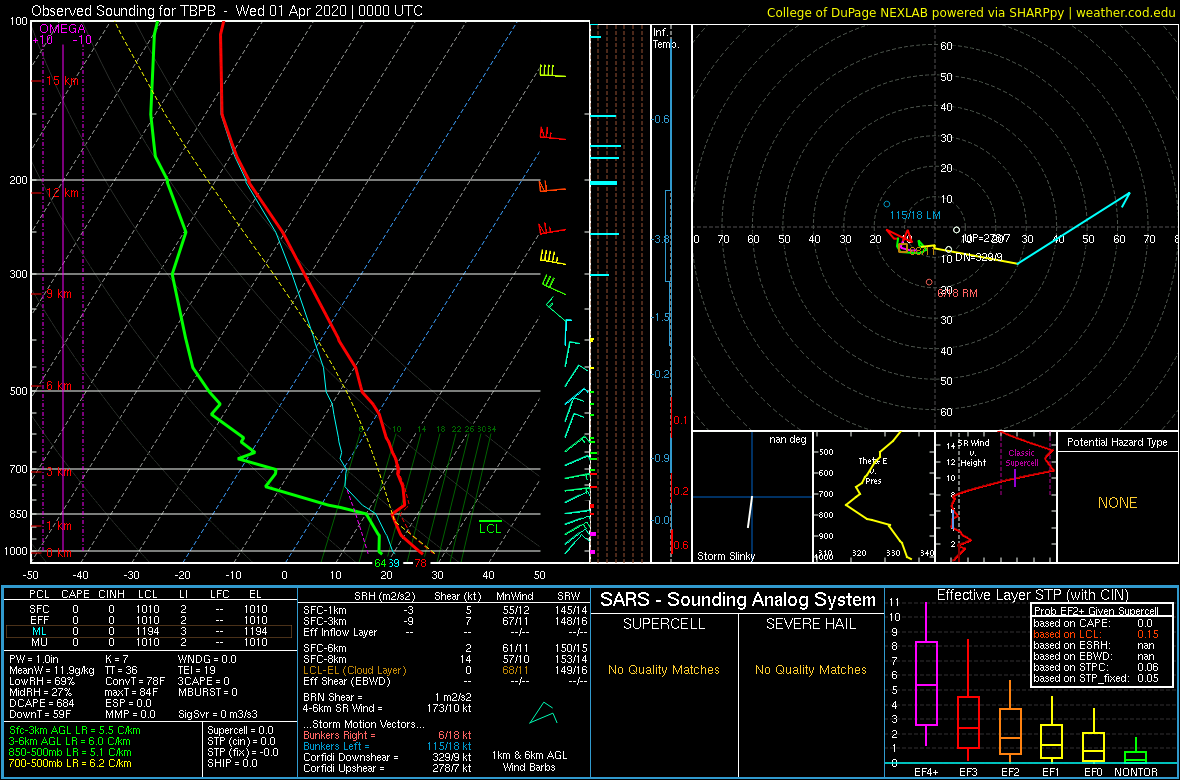1180x780 pixels.
Task: Click the 'SUPERCELL' SARS column header
Action: (663, 624)
